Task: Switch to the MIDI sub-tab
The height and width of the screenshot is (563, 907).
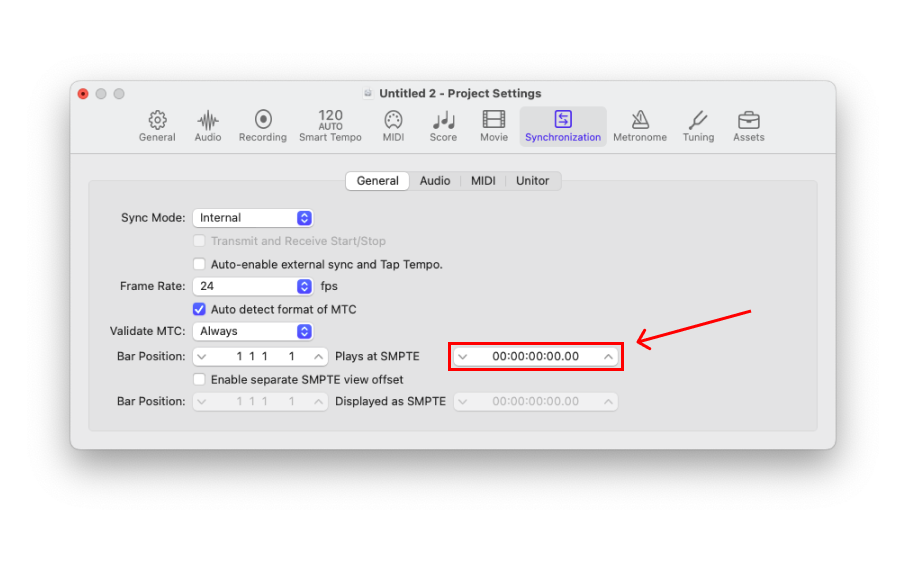Action: tap(483, 181)
